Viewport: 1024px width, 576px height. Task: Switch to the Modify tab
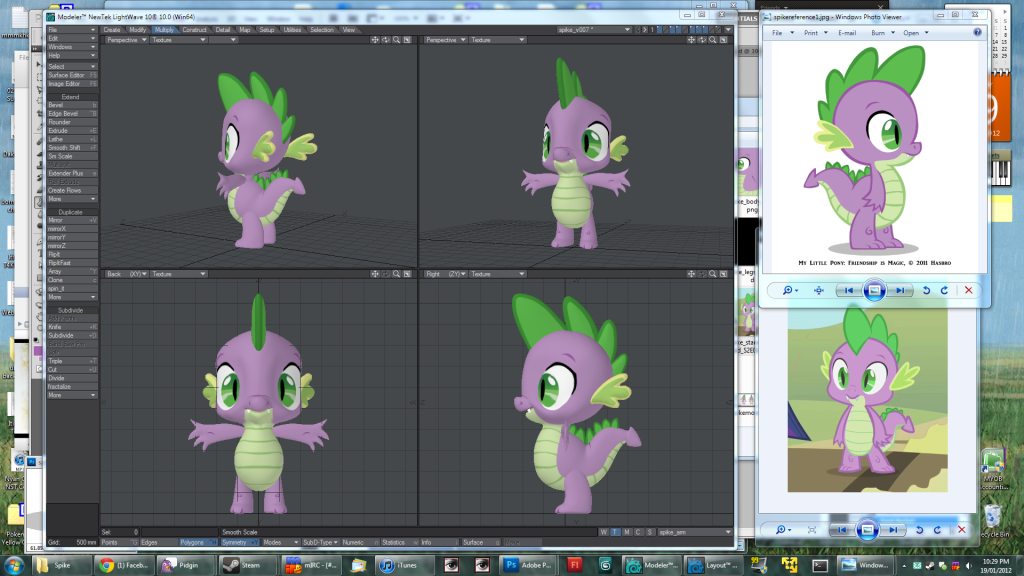(137, 30)
